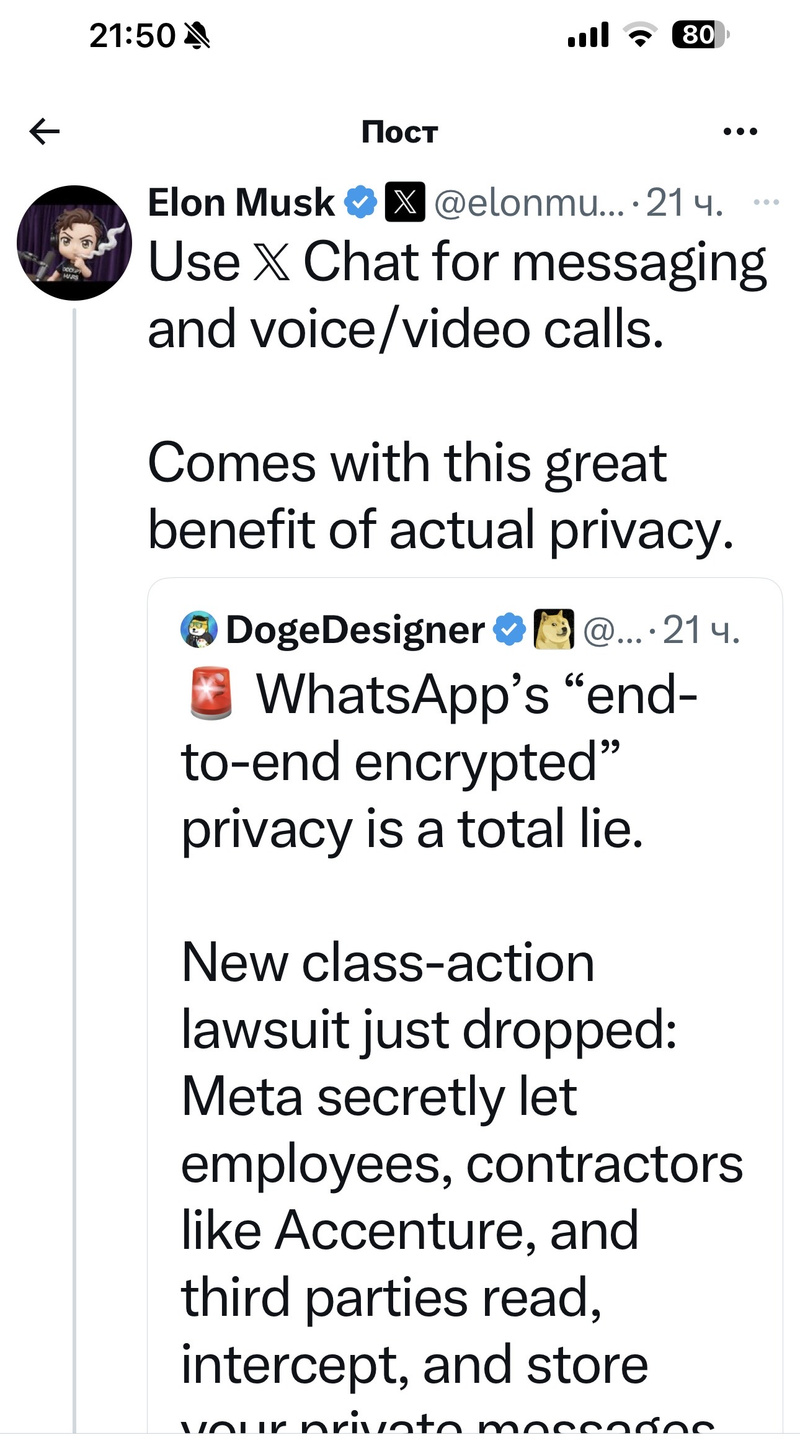Tap the 21 ч. timestamp on Elon's post

pyautogui.click(x=684, y=203)
